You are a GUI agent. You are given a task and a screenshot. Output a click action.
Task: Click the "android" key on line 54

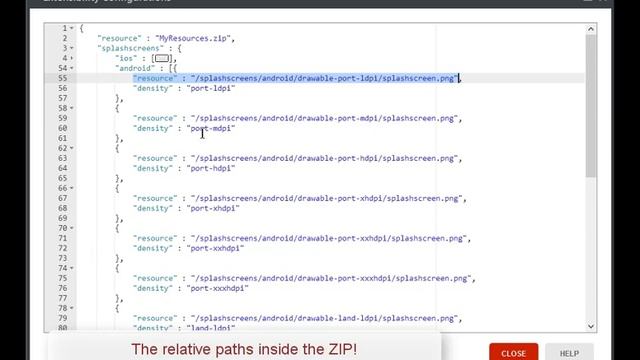coord(135,68)
